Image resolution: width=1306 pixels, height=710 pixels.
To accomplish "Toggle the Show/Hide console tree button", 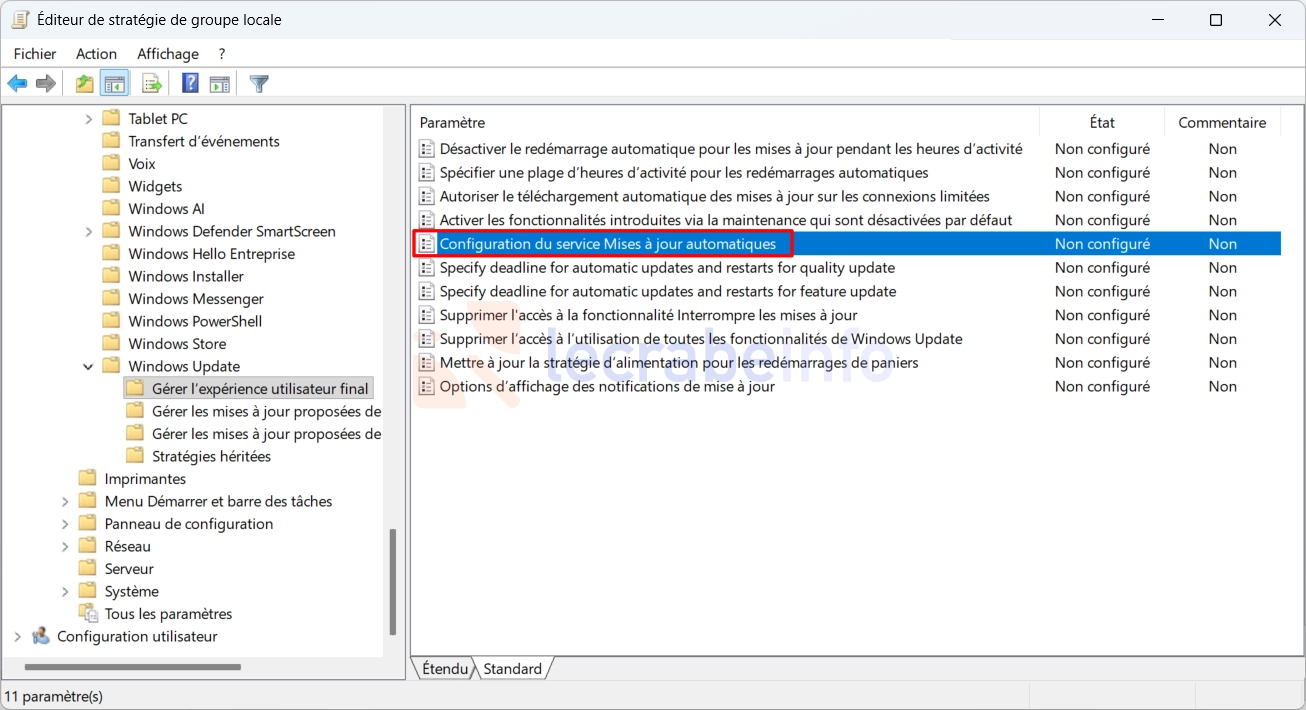I will 115,84.
